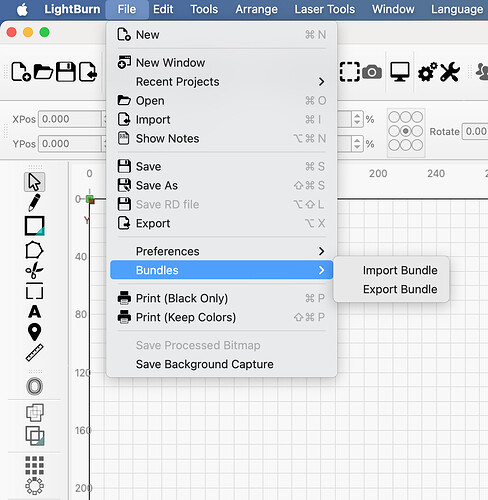Select the top-left anchor radio button

pos(394,117)
